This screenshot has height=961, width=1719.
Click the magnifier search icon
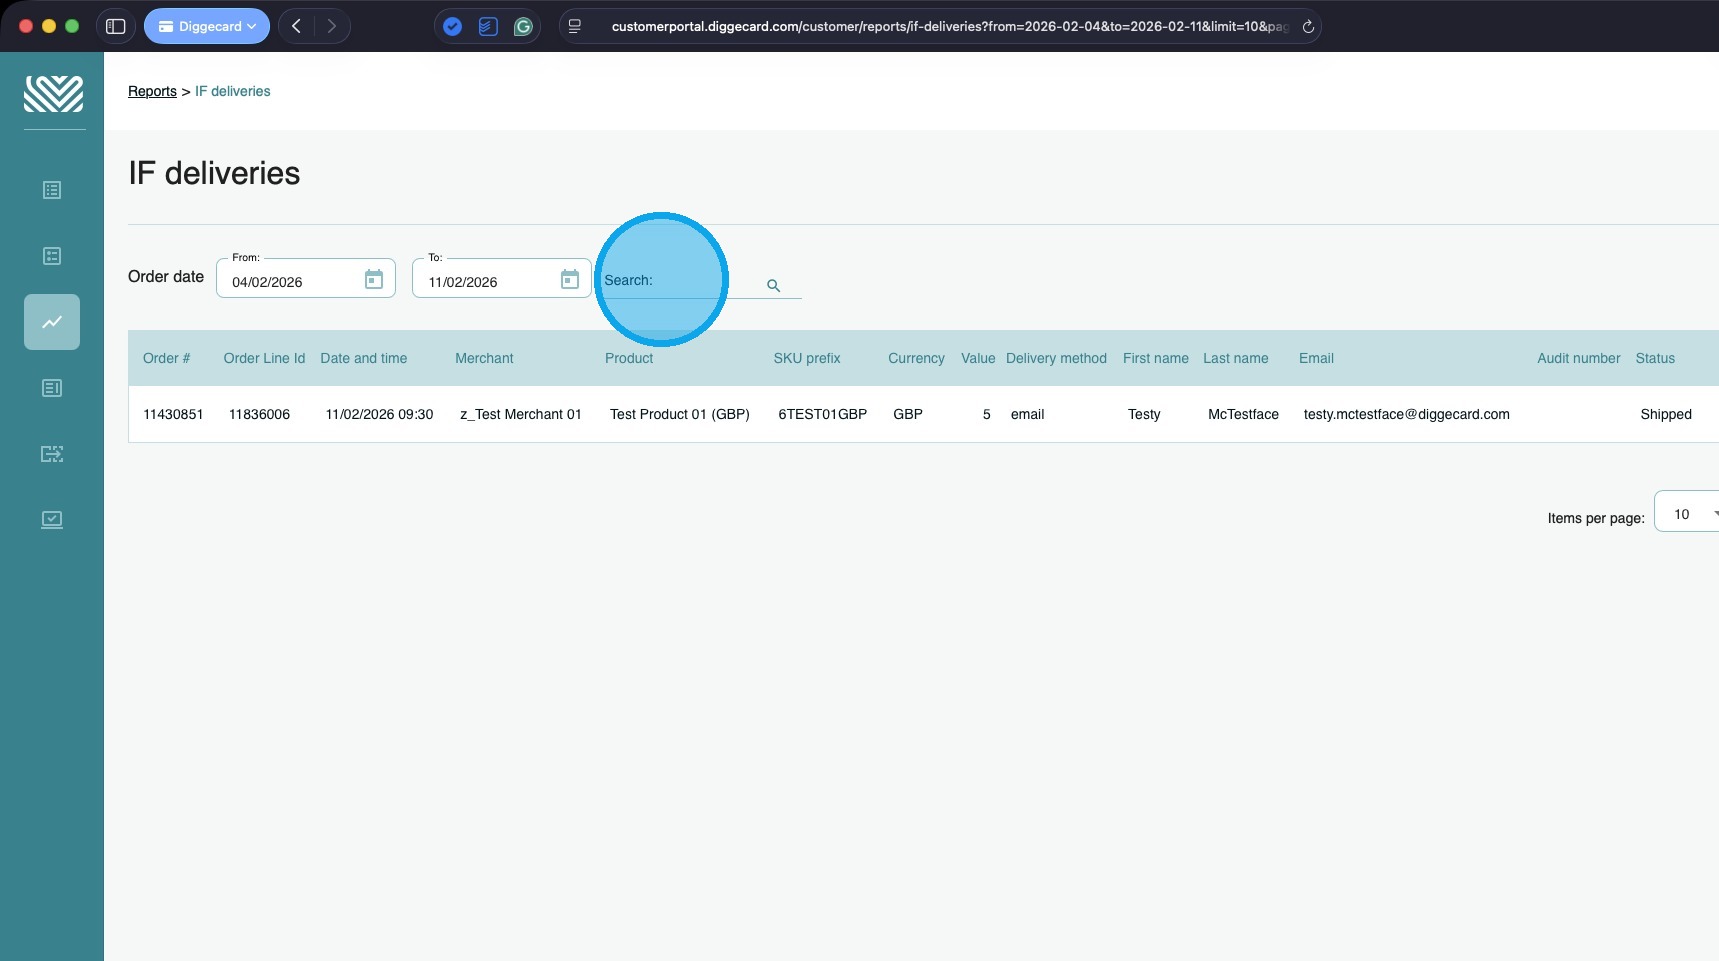(773, 286)
